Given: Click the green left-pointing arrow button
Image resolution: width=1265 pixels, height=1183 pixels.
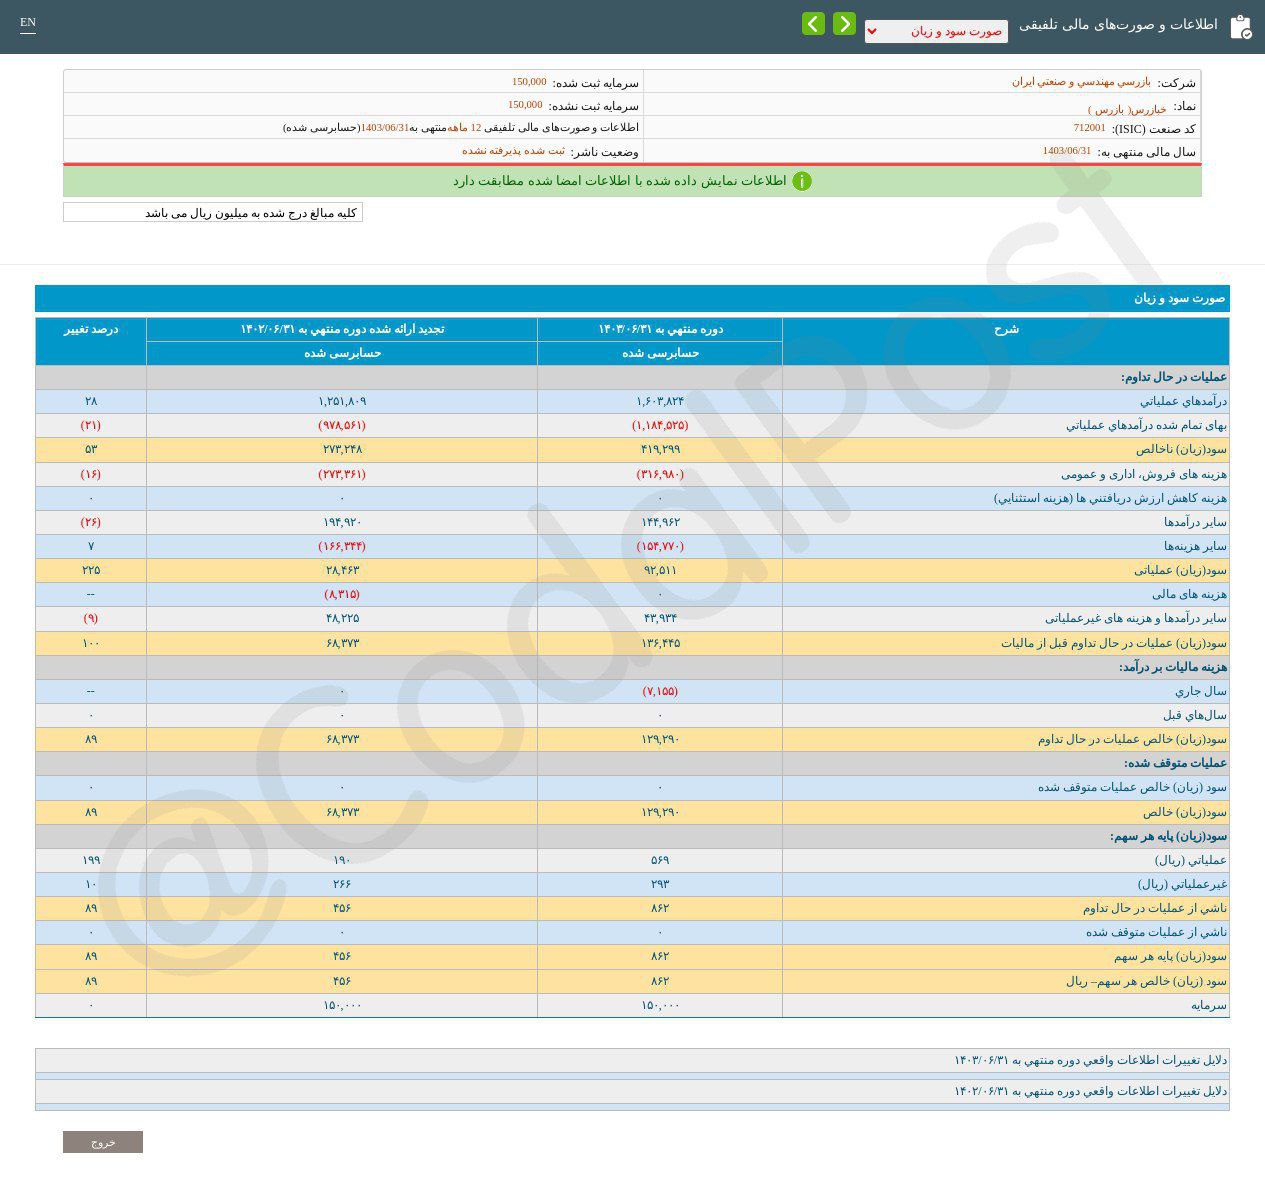Looking at the screenshot, I should click(813, 24).
